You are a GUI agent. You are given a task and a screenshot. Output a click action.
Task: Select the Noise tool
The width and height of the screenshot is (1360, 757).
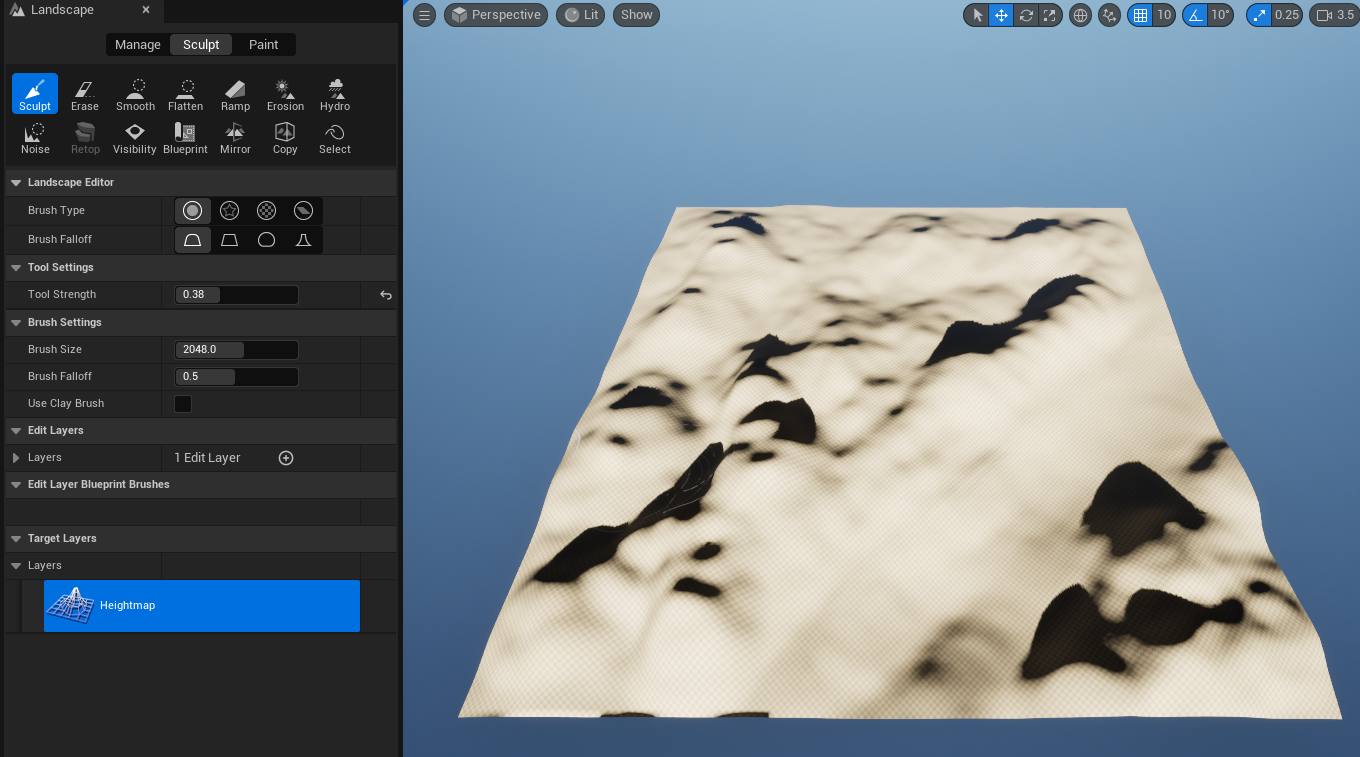coord(35,137)
